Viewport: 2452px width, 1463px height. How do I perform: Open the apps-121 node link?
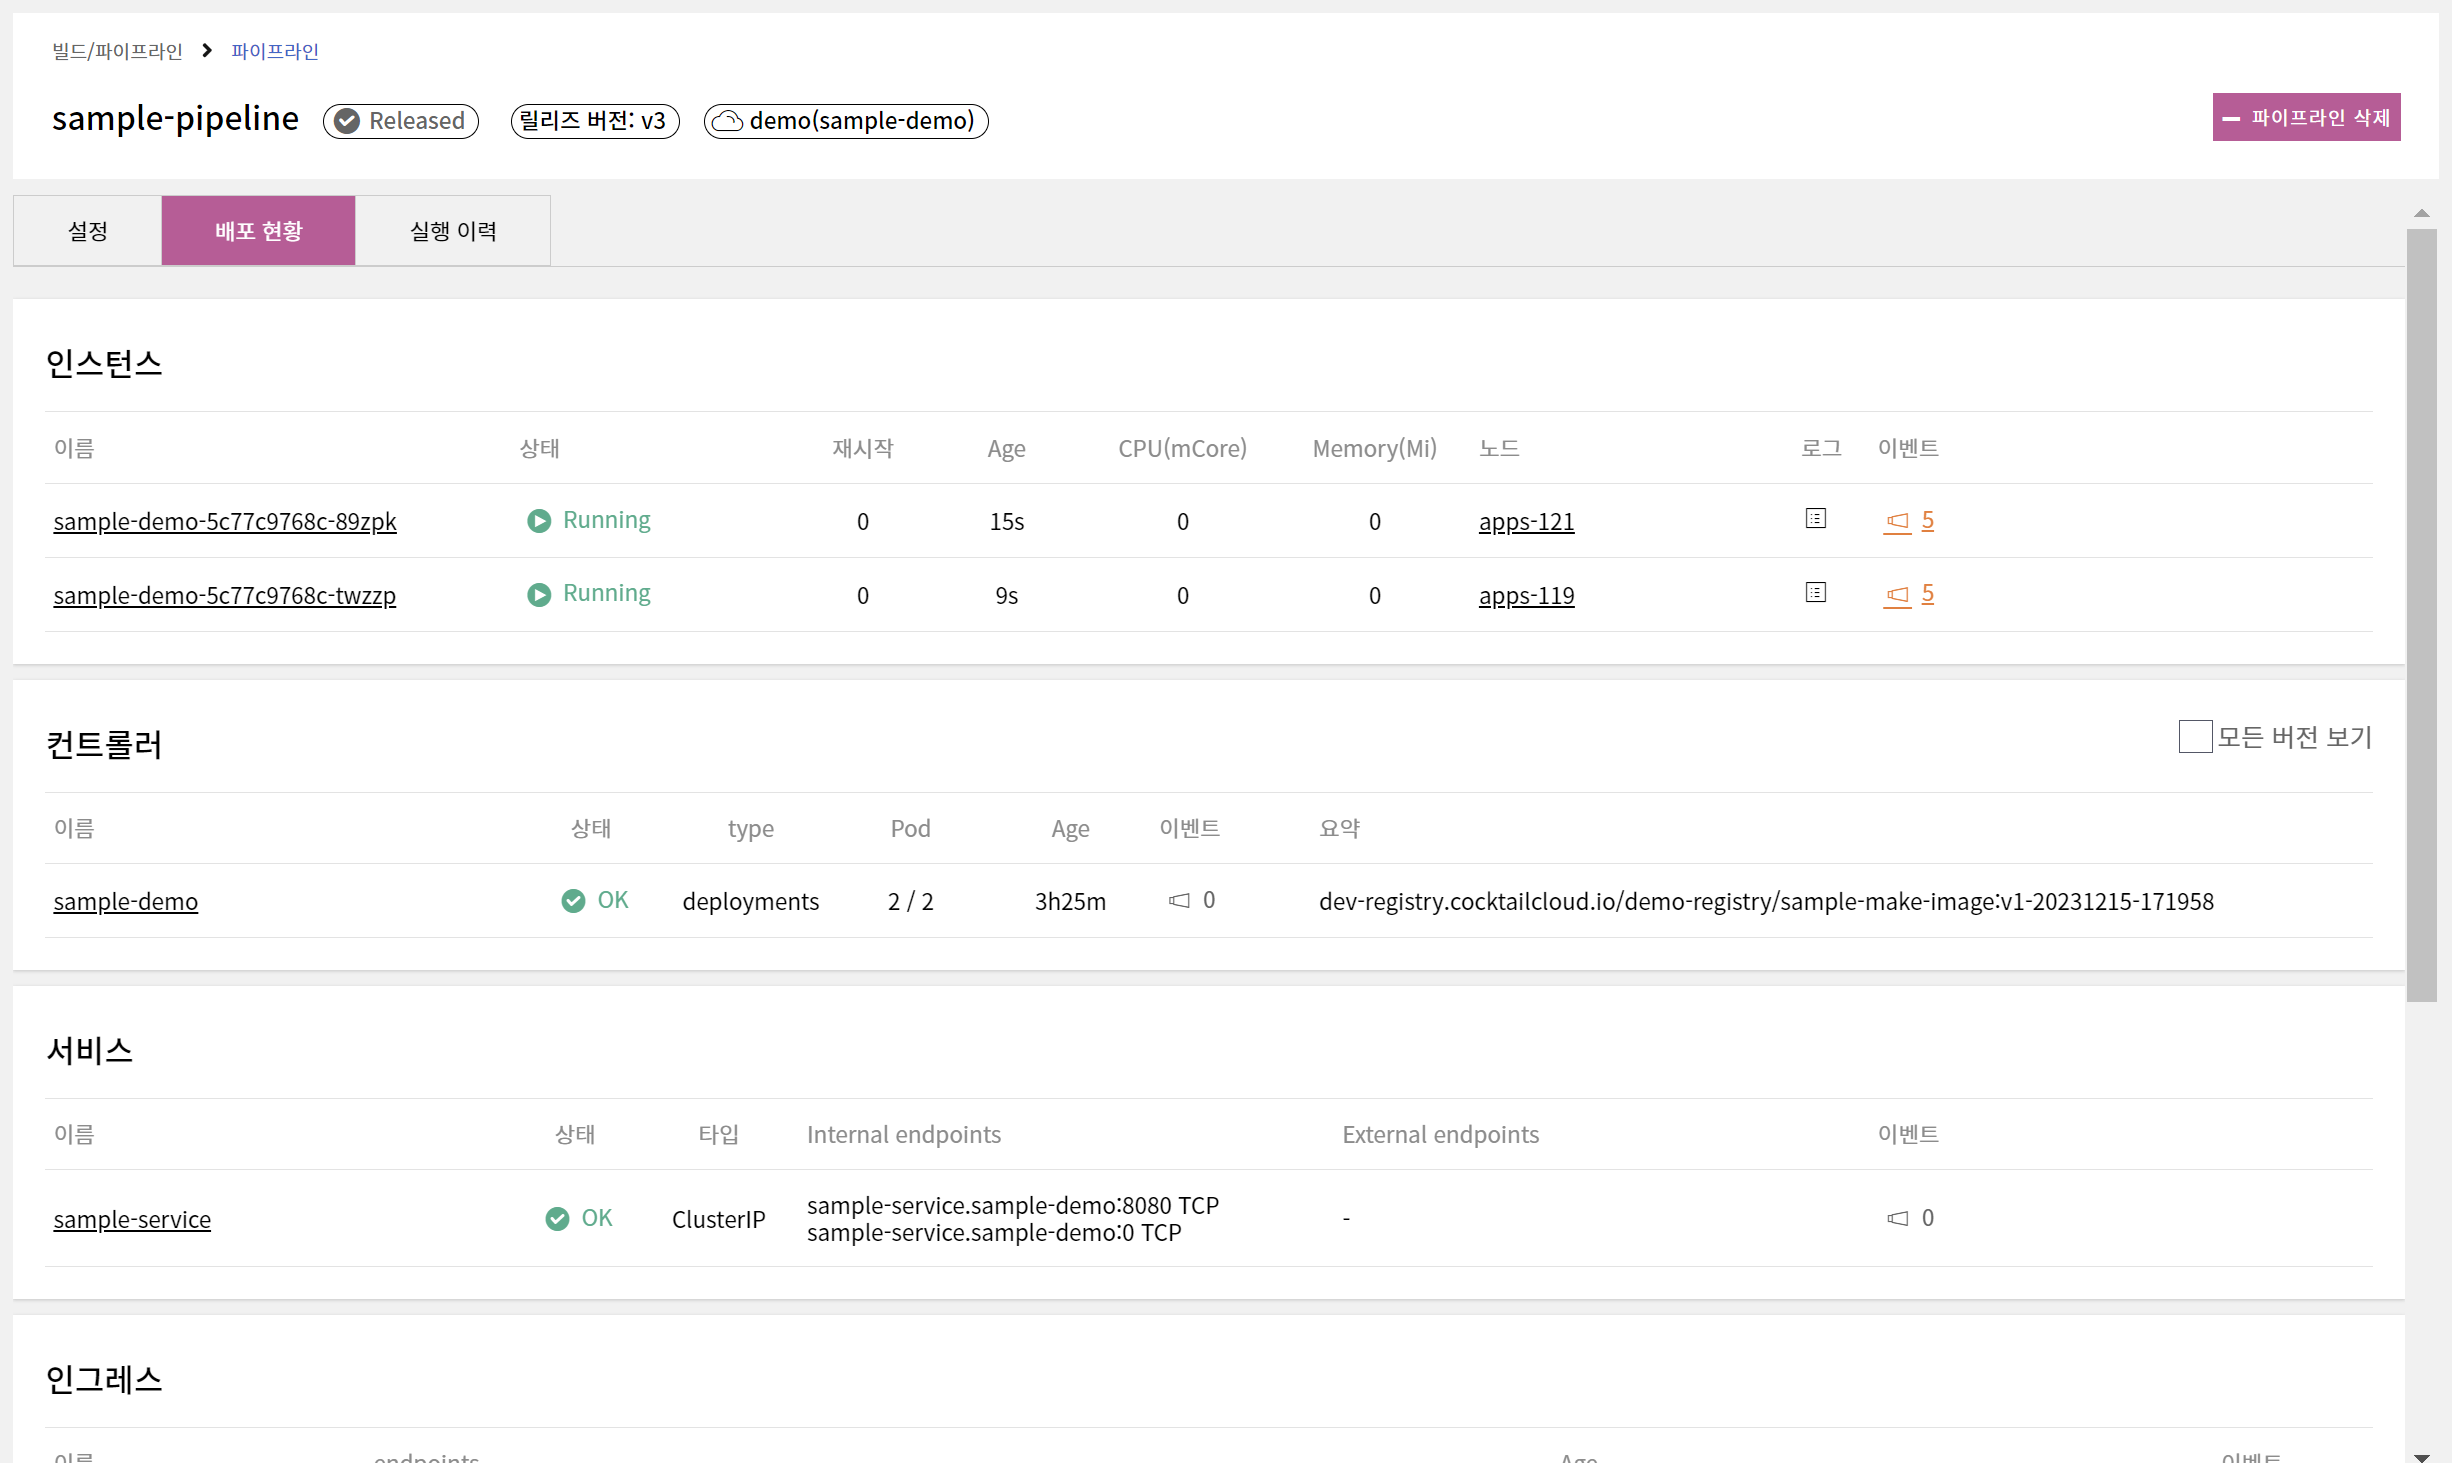click(1526, 521)
